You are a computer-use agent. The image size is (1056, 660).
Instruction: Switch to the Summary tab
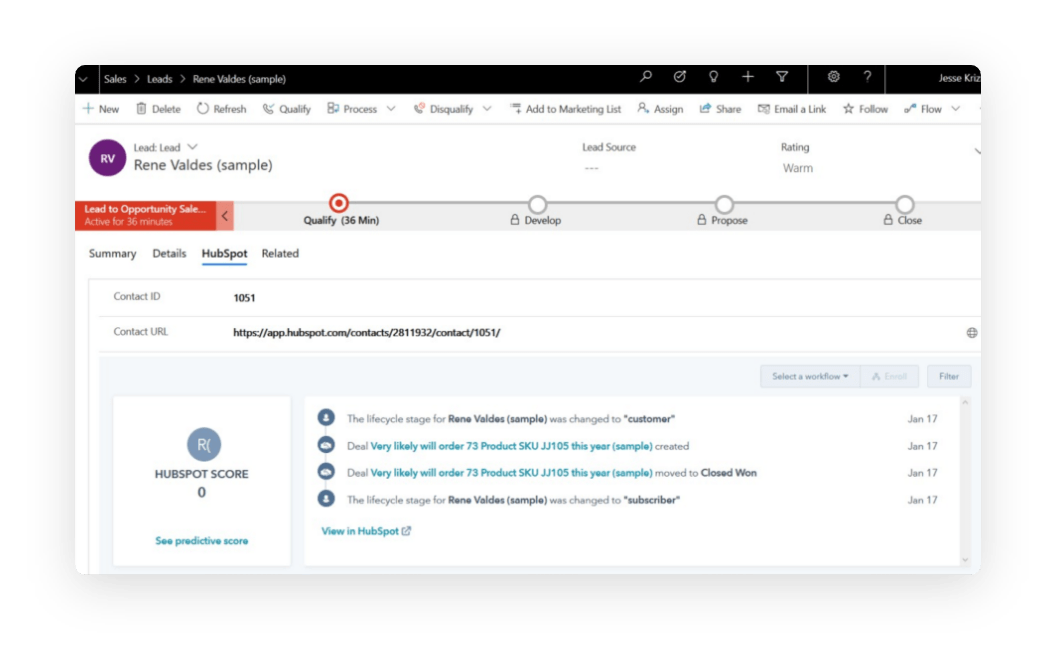point(112,254)
